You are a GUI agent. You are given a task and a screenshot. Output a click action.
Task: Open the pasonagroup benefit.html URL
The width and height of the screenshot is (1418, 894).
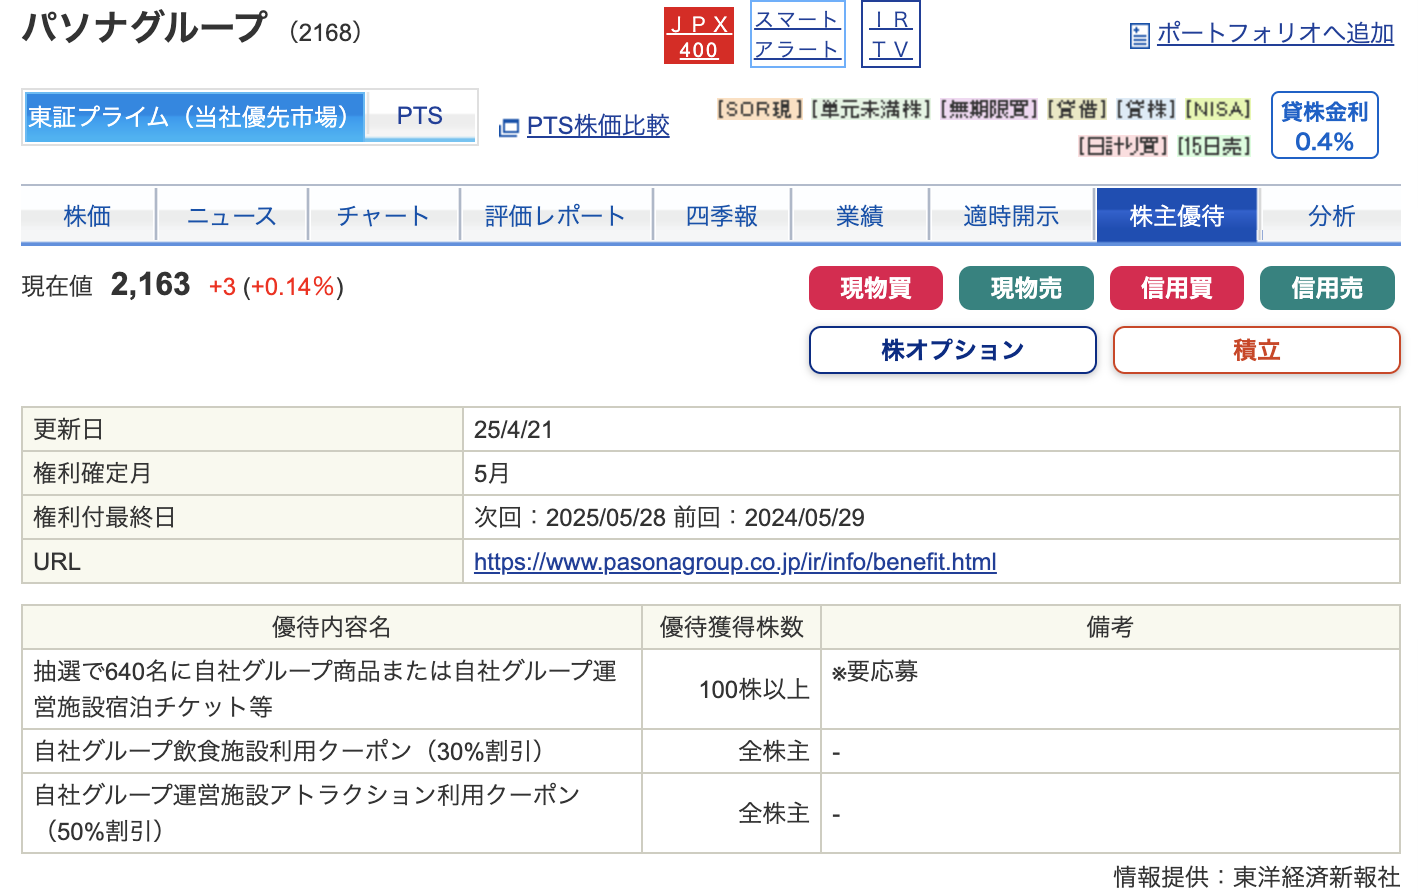pos(735,562)
